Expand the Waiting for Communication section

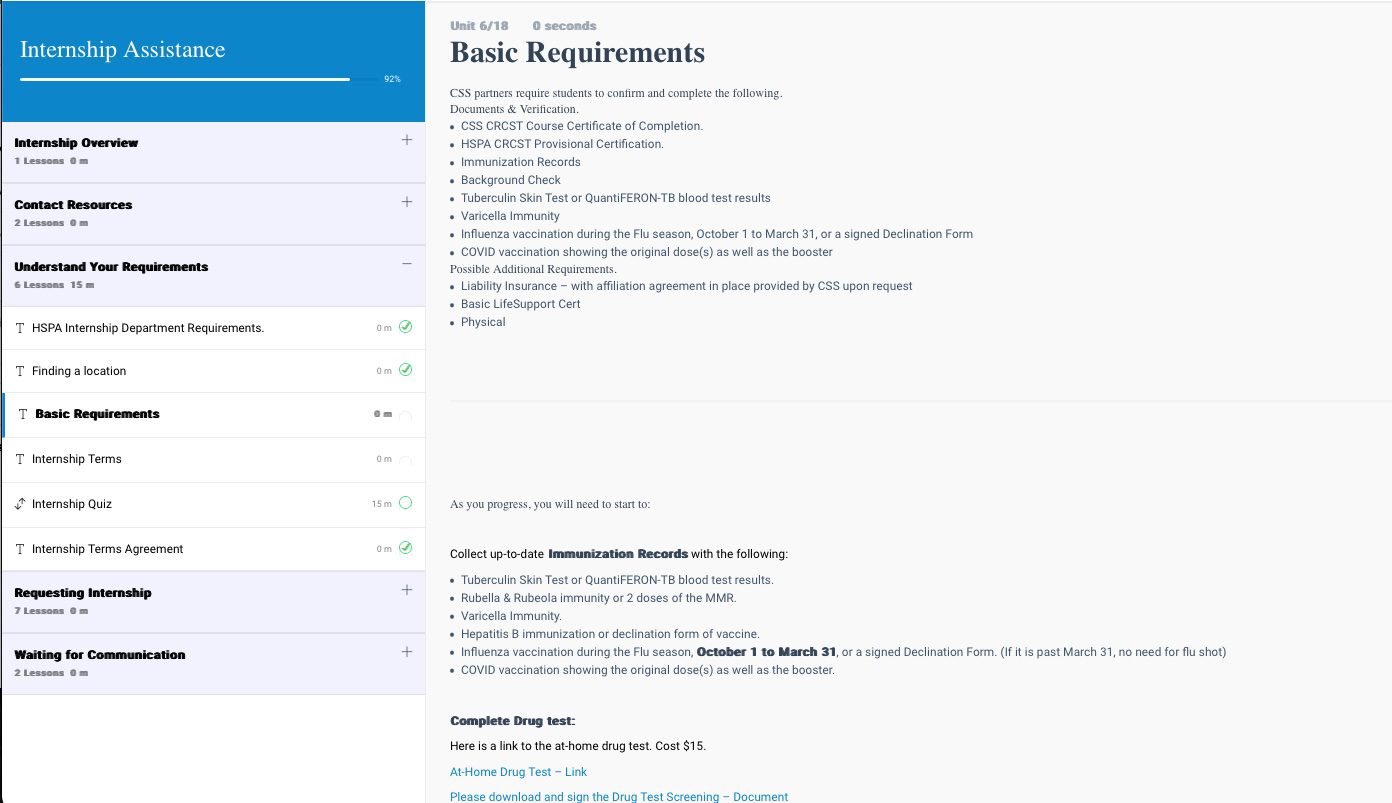point(406,652)
